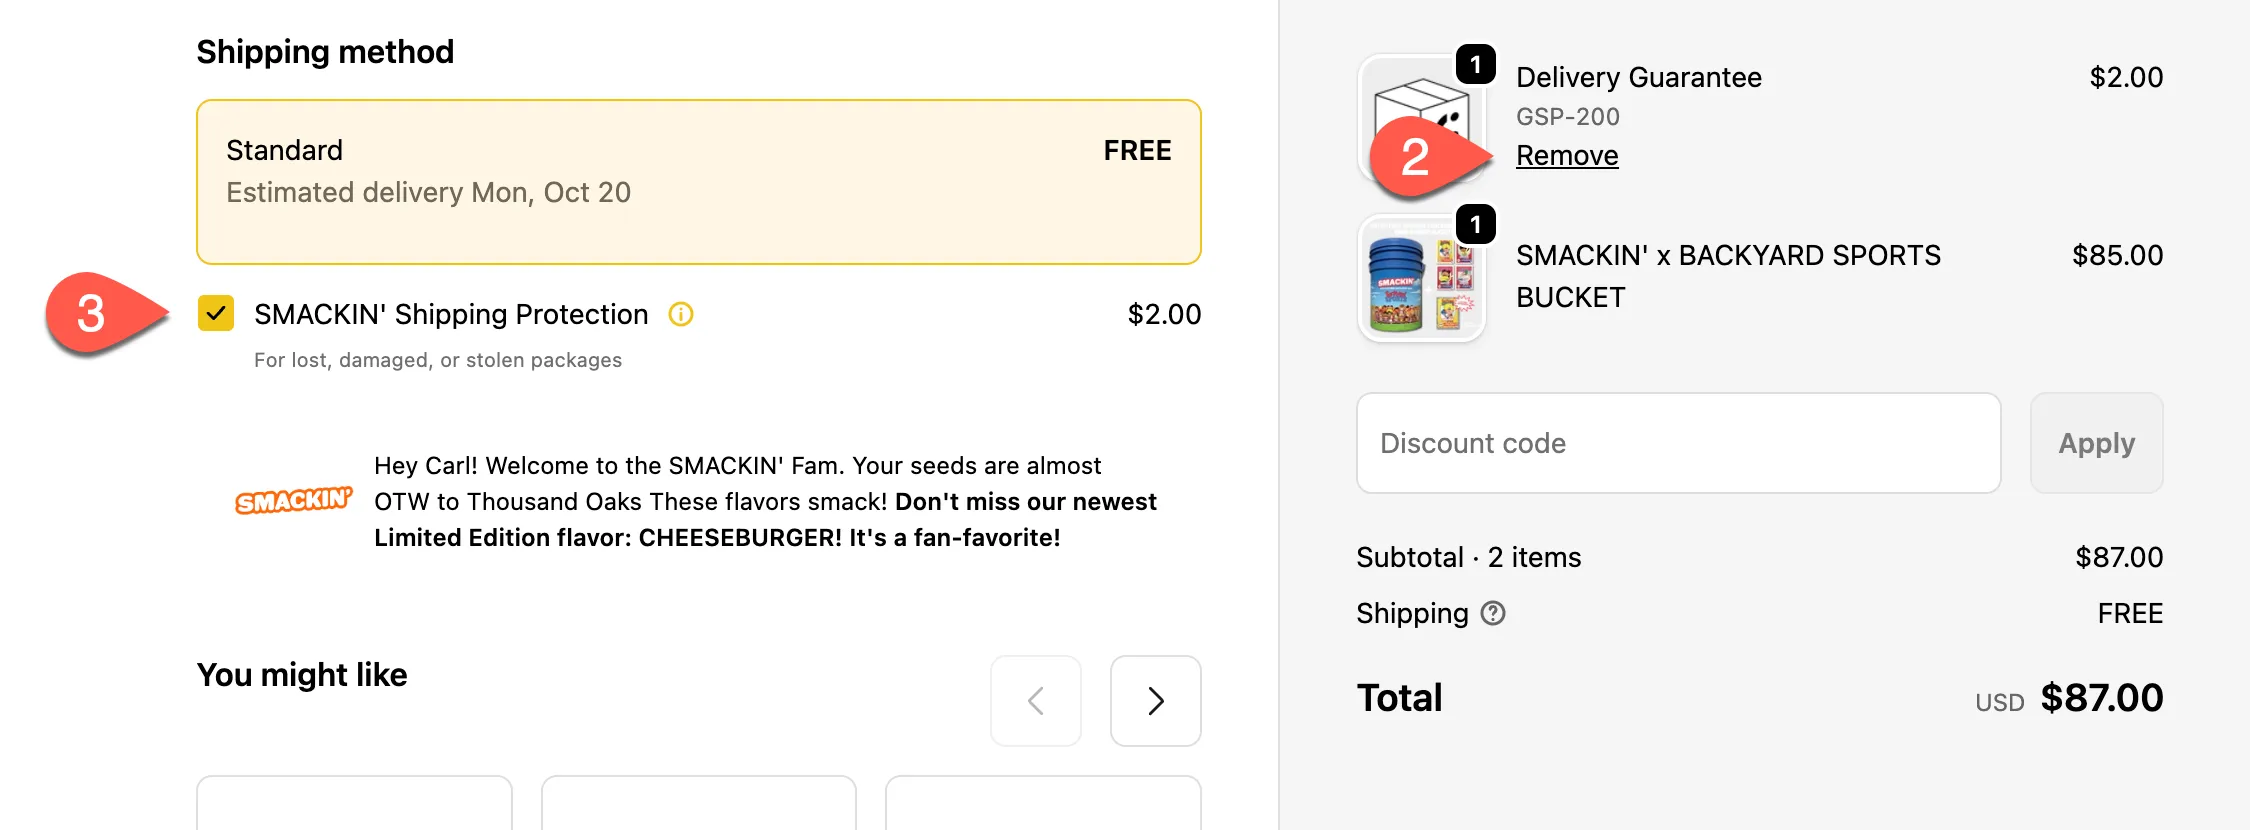Click the SMACKIN' brand logo
Screen dimensions: 2250x830
pyautogui.click(x=293, y=500)
